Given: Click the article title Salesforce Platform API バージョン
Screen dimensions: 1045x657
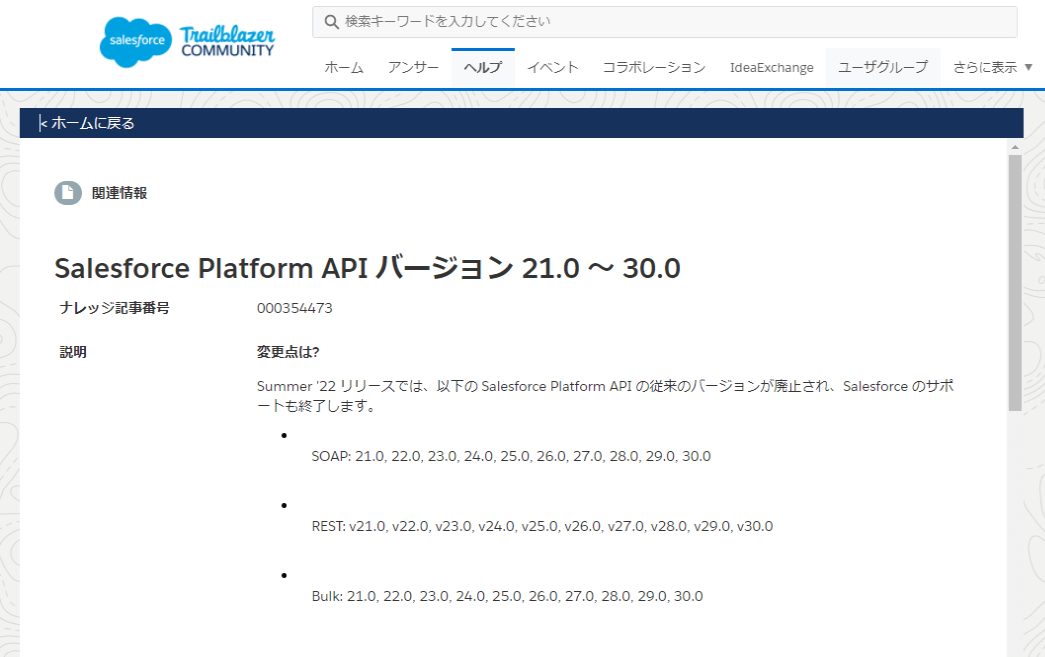Looking at the screenshot, I should coord(367,269).
